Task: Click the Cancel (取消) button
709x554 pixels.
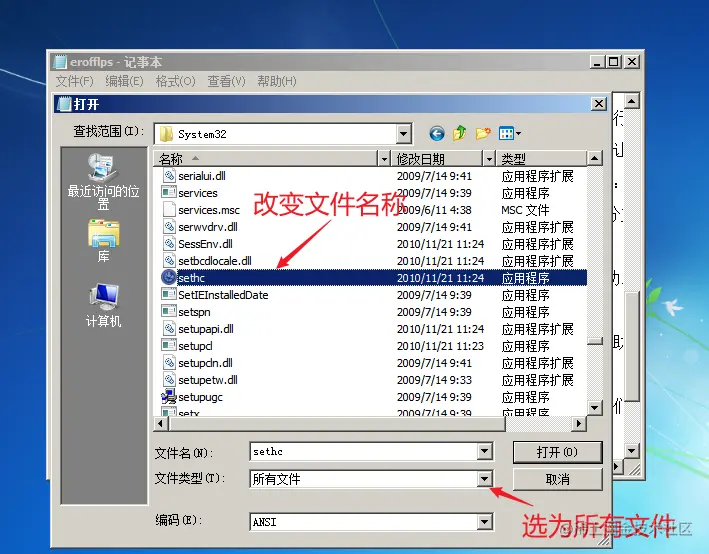Action: point(557,479)
